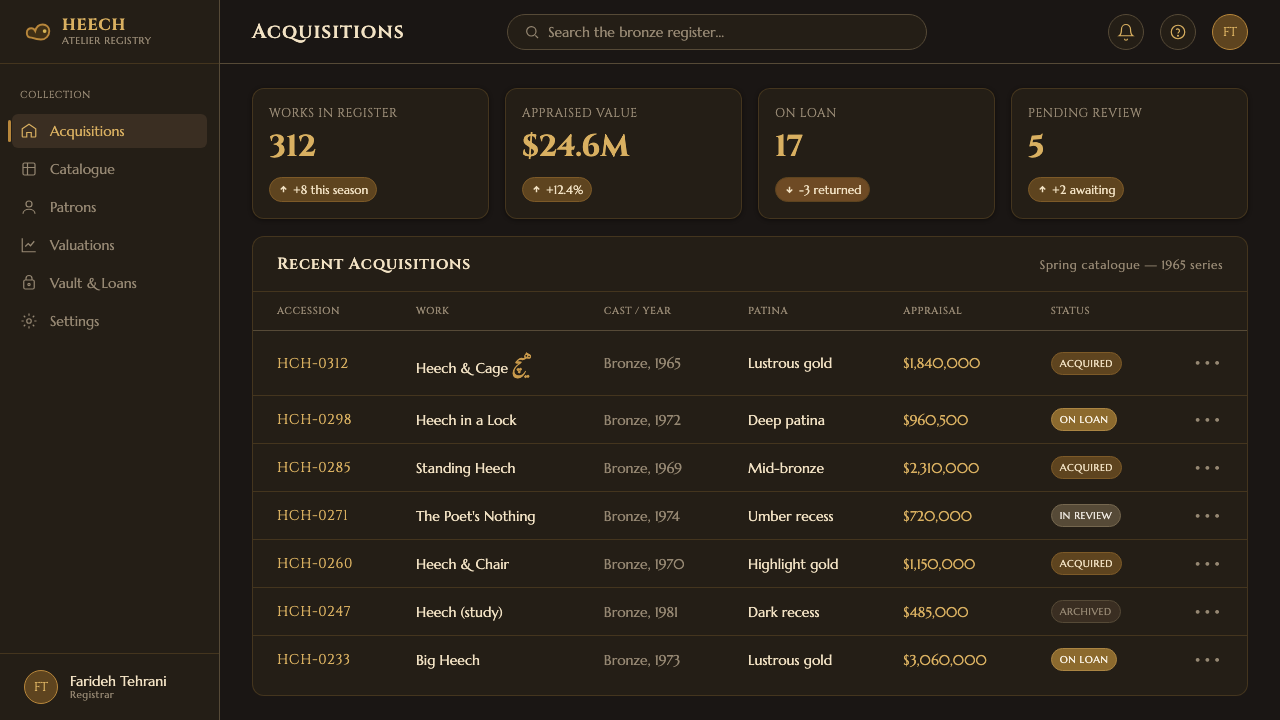Screen dimensions: 1280x720
Task: Click the IN REVIEW status badge
Action: pos(1085,516)
